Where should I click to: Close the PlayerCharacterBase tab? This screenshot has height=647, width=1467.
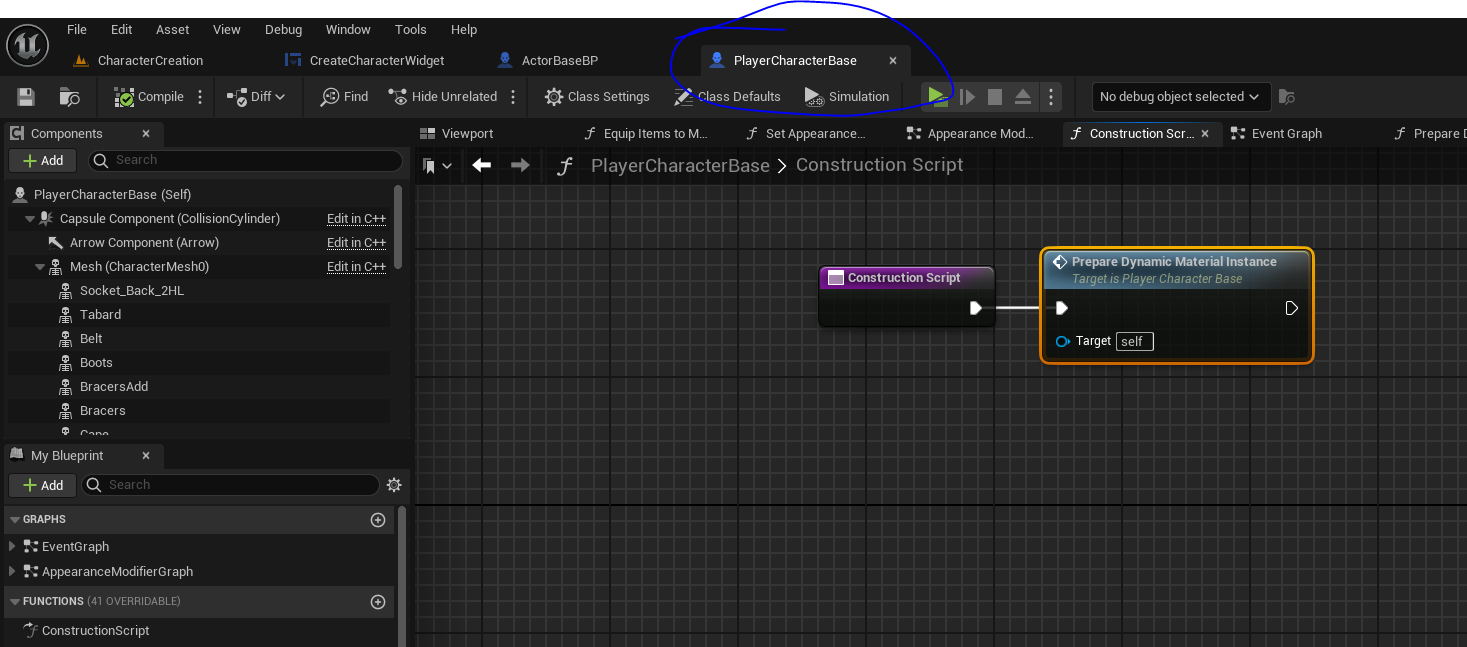click(x=893, y=61)
